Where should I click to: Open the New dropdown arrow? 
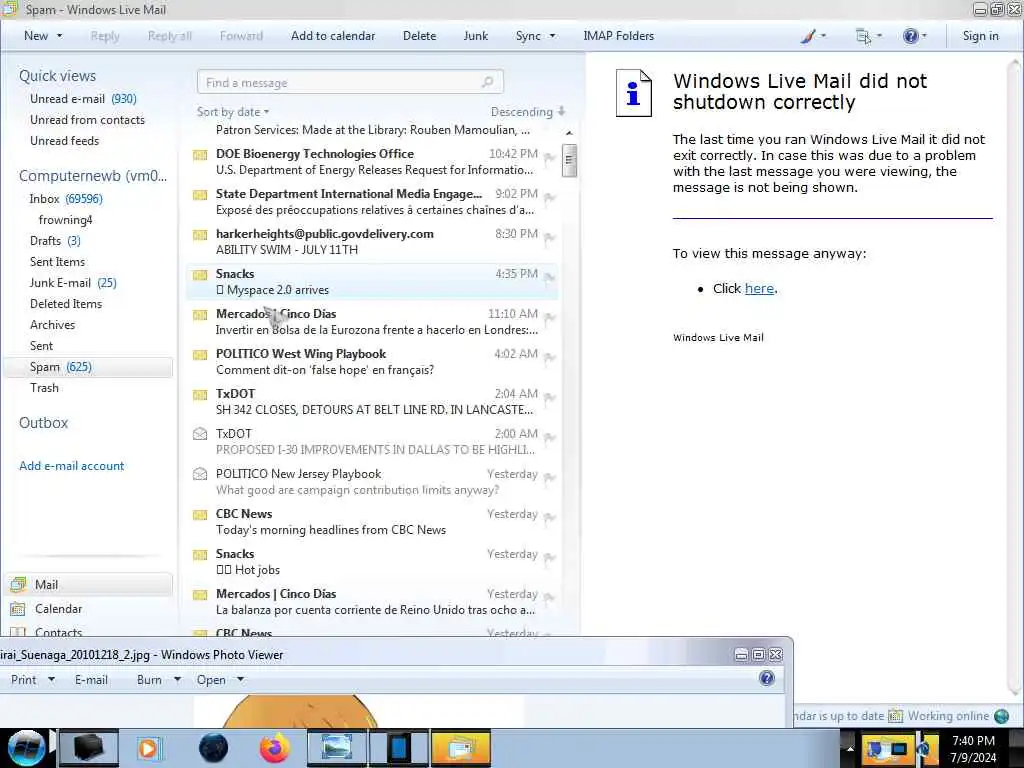[59, 36]
